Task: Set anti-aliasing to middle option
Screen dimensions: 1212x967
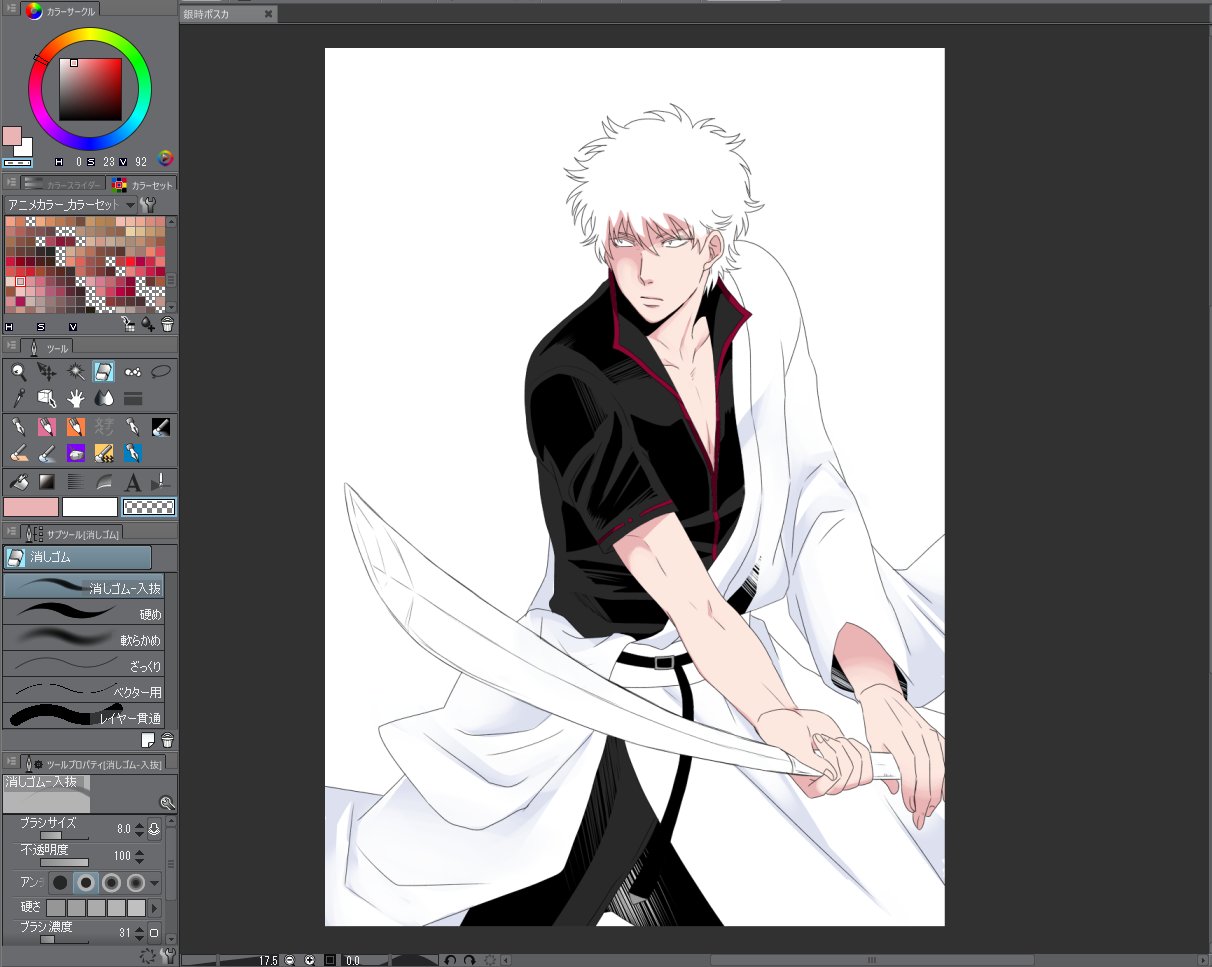Action: [110, 883]
